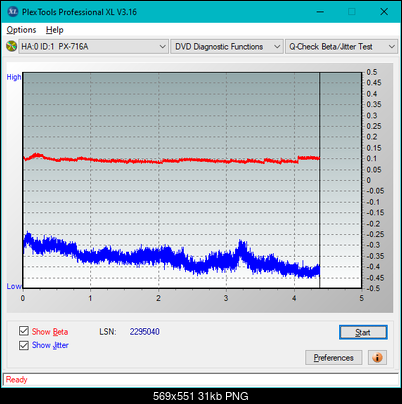Click the blue Show Jitter label
Viewport: 402px width, 404px height.
pyautogui.click(x=50, y=345)
